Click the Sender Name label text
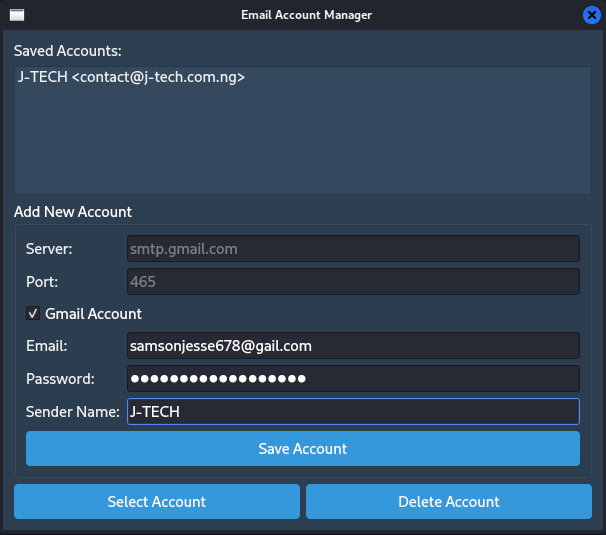 click(73, 412)
